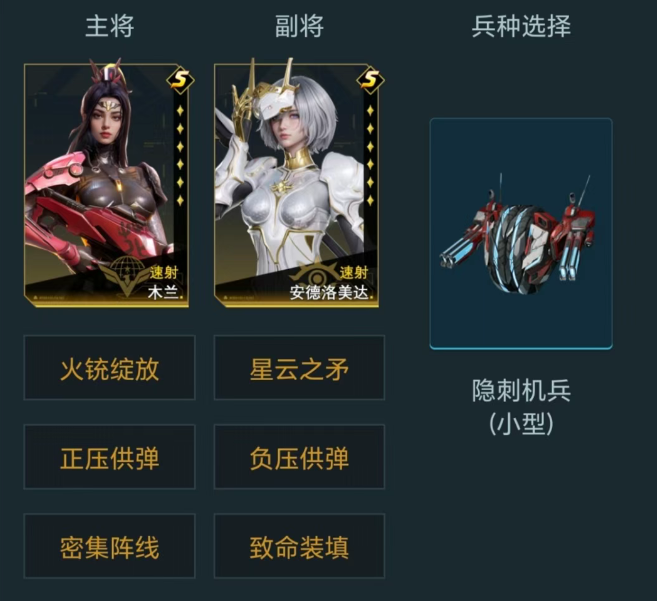This screenshot has width=657, height=601.
Task: Click the 副将 column header
Action: tap(299, 26)
